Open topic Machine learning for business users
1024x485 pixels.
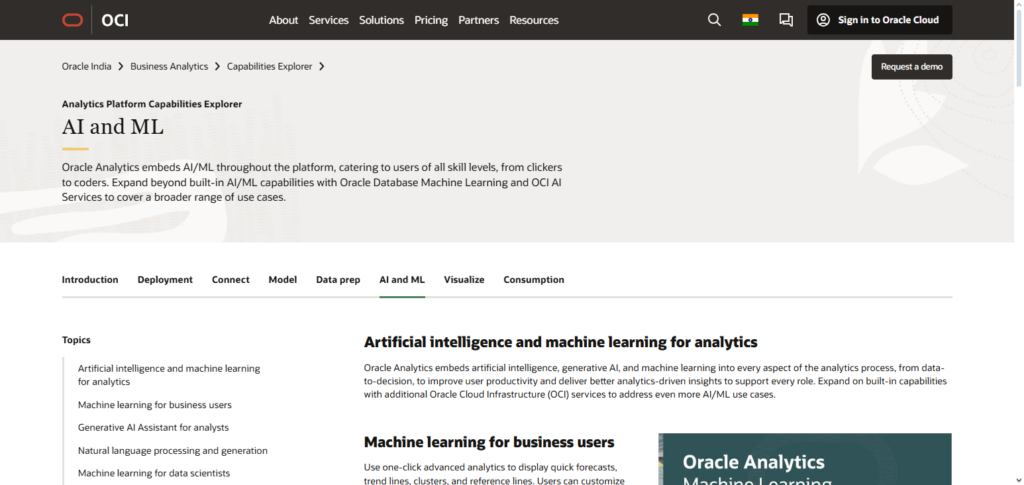tap(155, 405)
